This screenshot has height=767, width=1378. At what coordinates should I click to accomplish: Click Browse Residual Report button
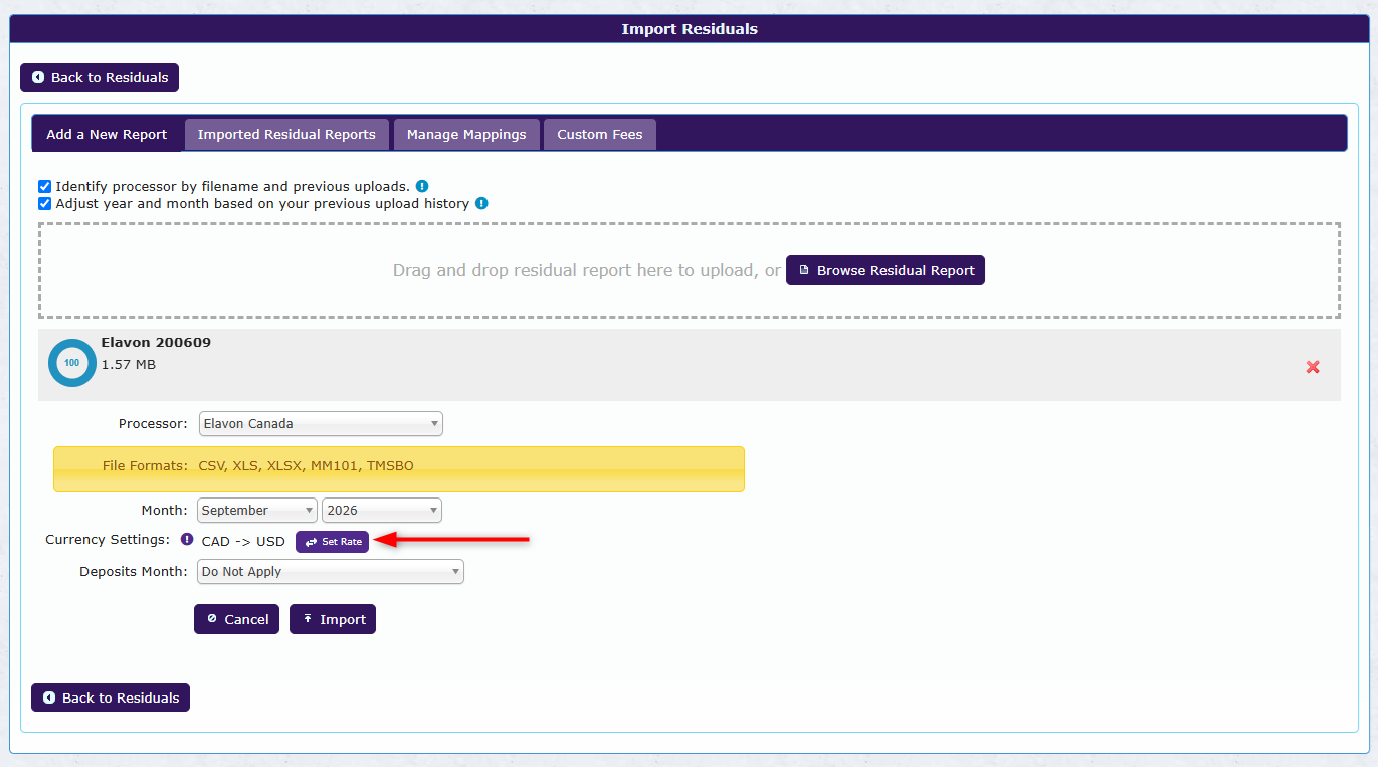(885, 270)
